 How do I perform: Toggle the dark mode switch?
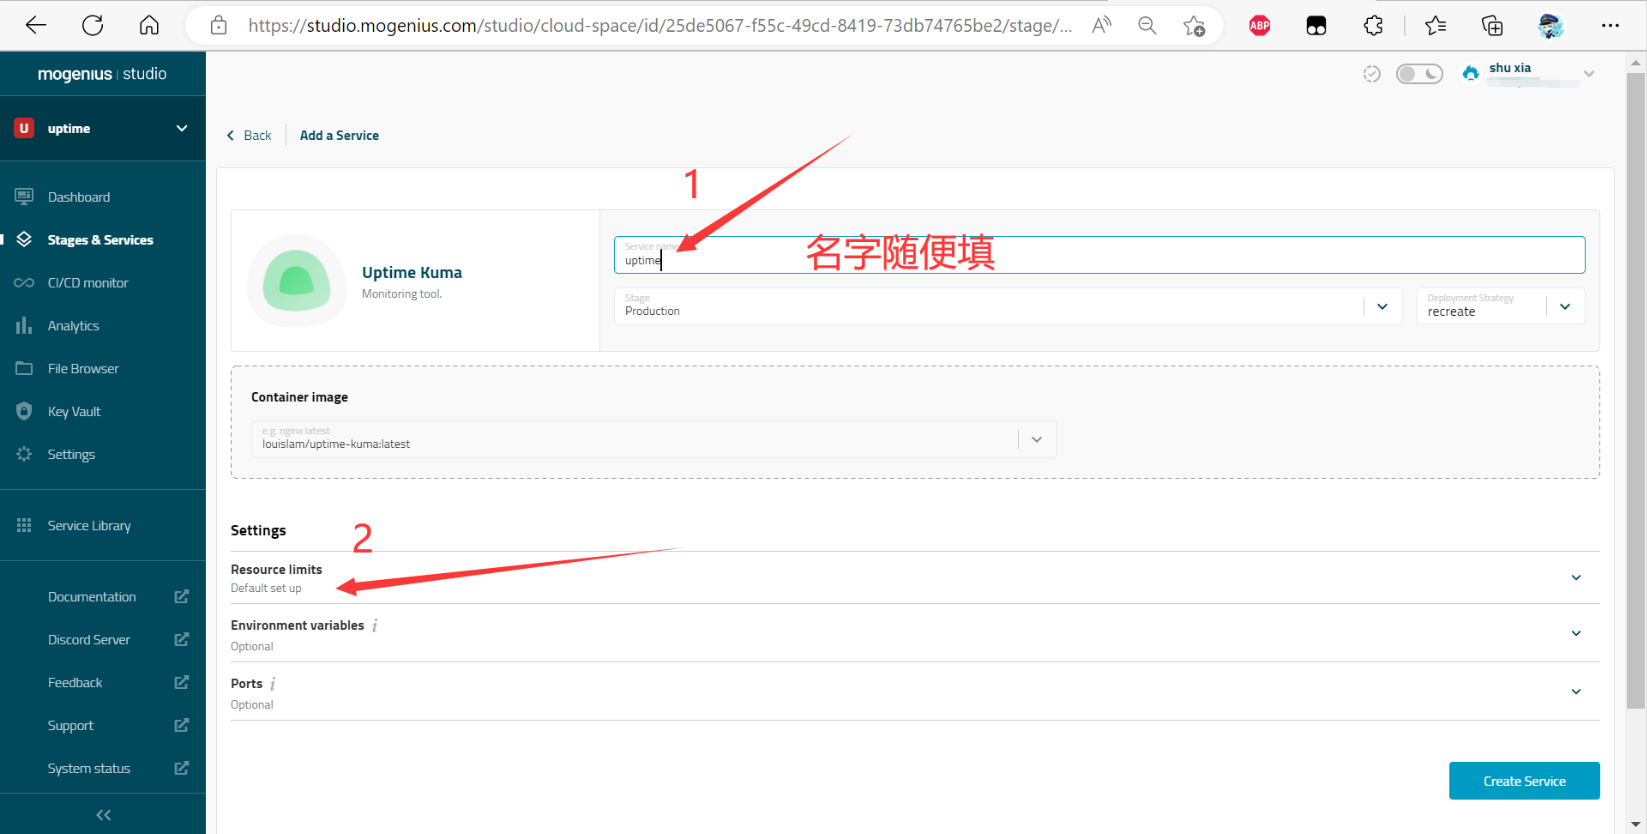1419,74
